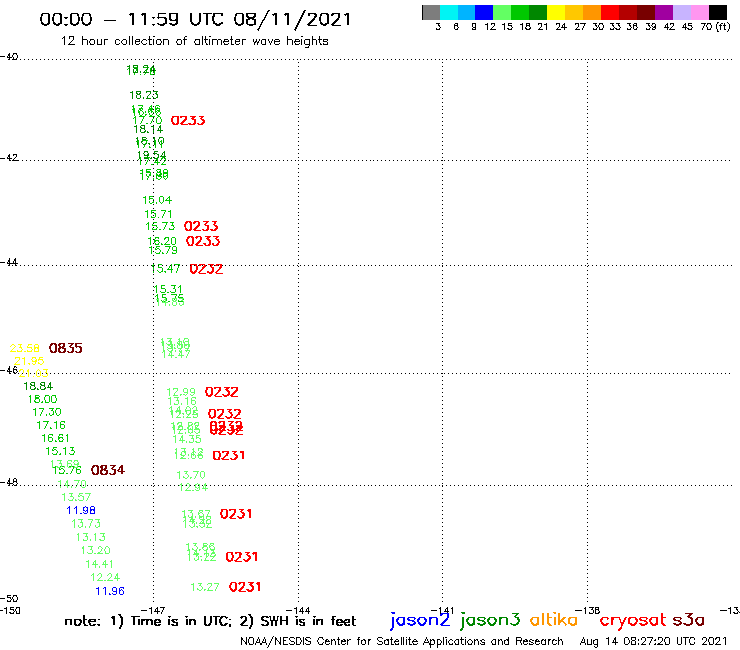740x650 pixels.
Task: Click the cyan legend color swatch
Action: (x=449, y=12)
